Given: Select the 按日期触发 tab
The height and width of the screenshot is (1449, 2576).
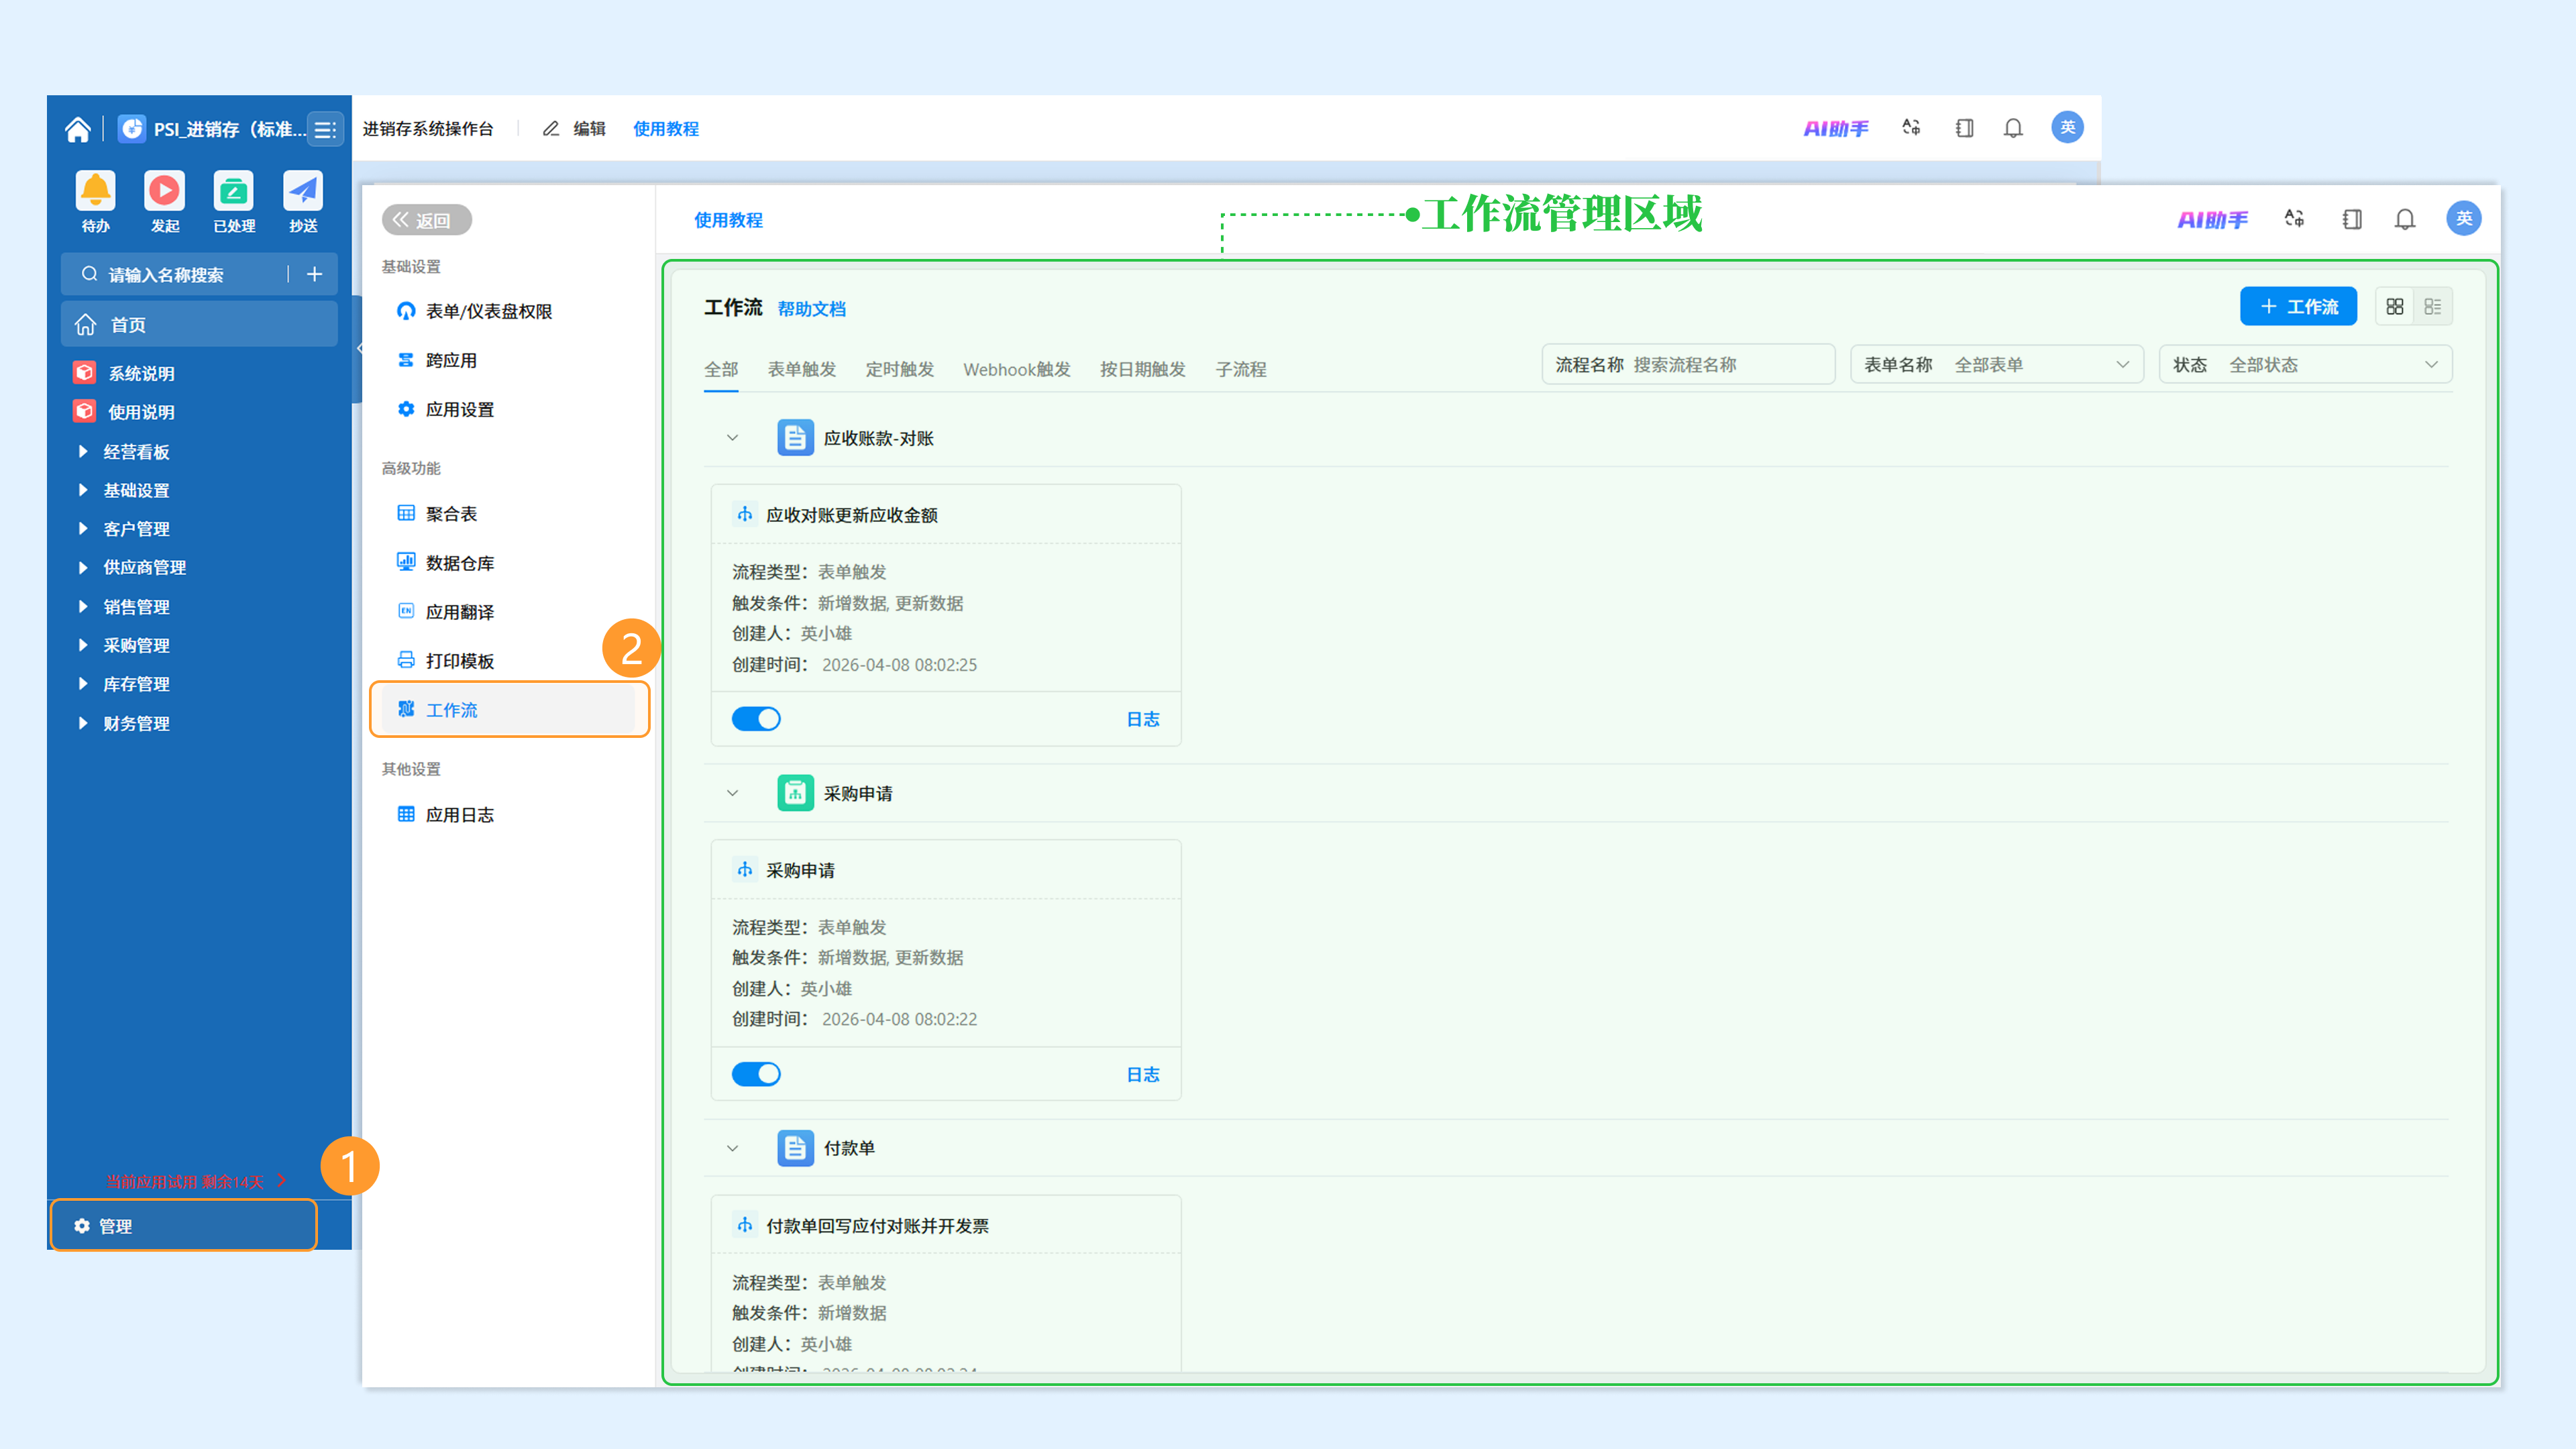Looking at the screenshot, I should (1143, 369).
